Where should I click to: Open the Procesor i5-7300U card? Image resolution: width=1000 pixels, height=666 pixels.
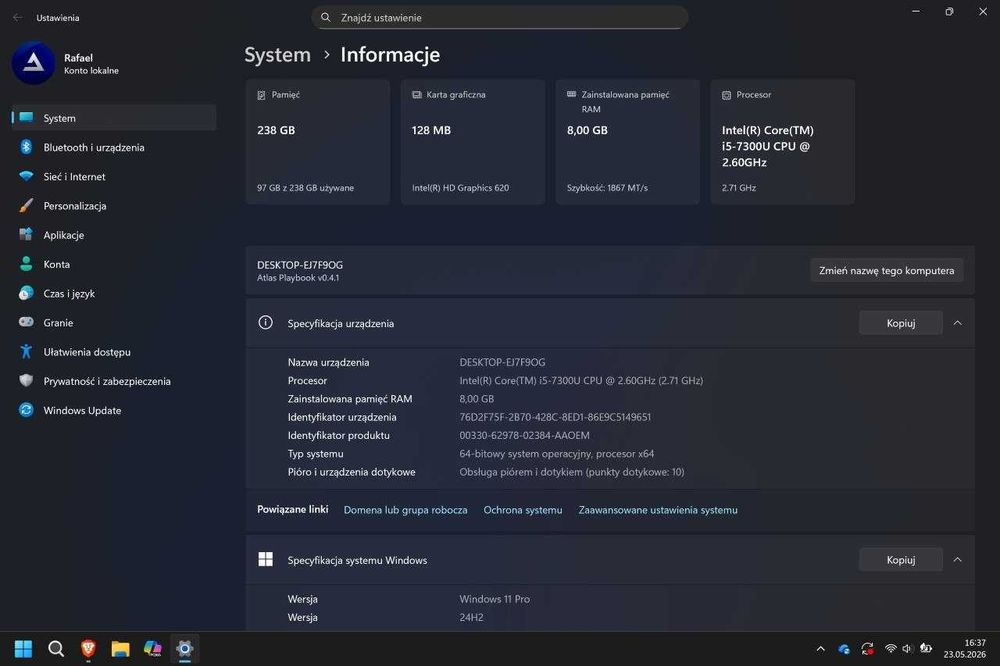783,142
